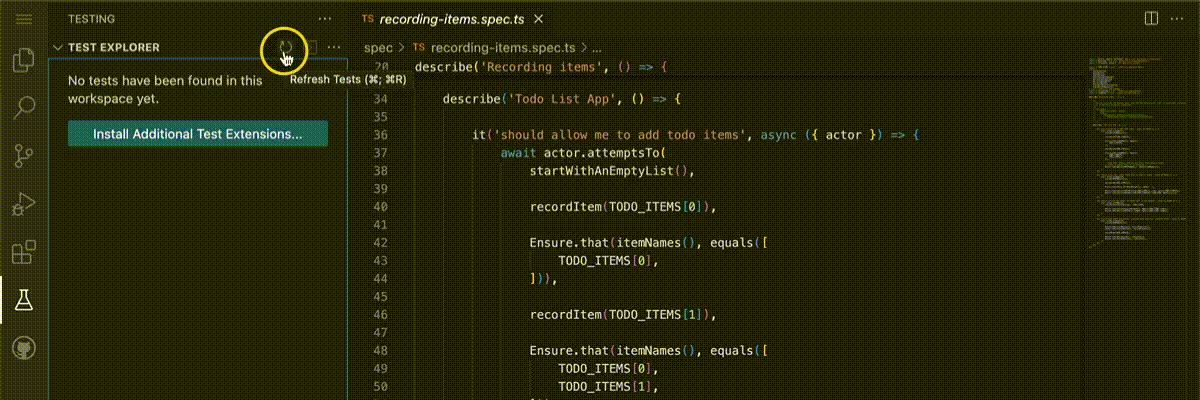Viewport: 1200px width, 400px height.
Task: Click Install Additional Test Extensions button
Action: (197, 133)
